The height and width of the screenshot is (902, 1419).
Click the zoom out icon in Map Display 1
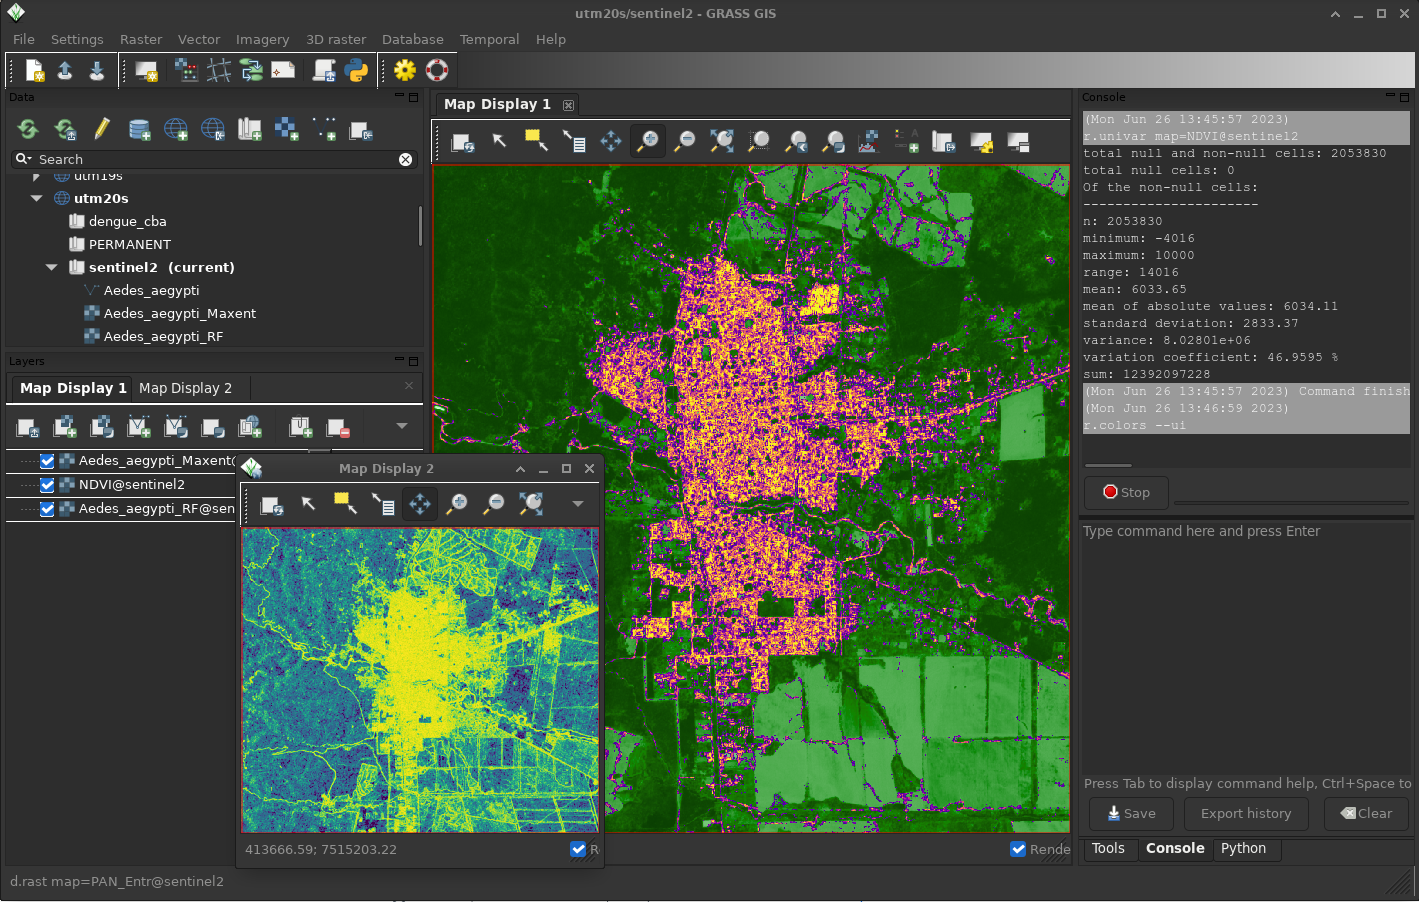(685, 142)
